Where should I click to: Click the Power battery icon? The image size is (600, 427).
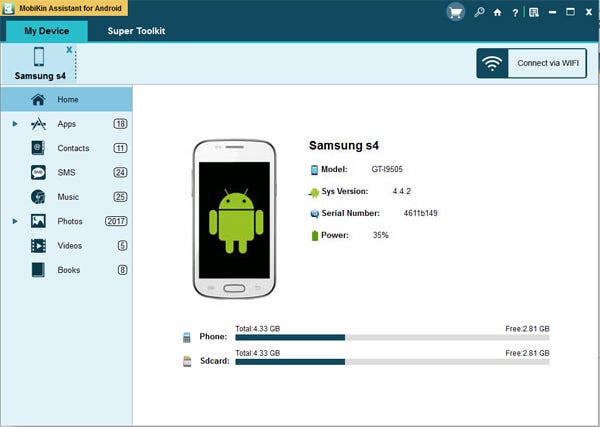(315, 236)
